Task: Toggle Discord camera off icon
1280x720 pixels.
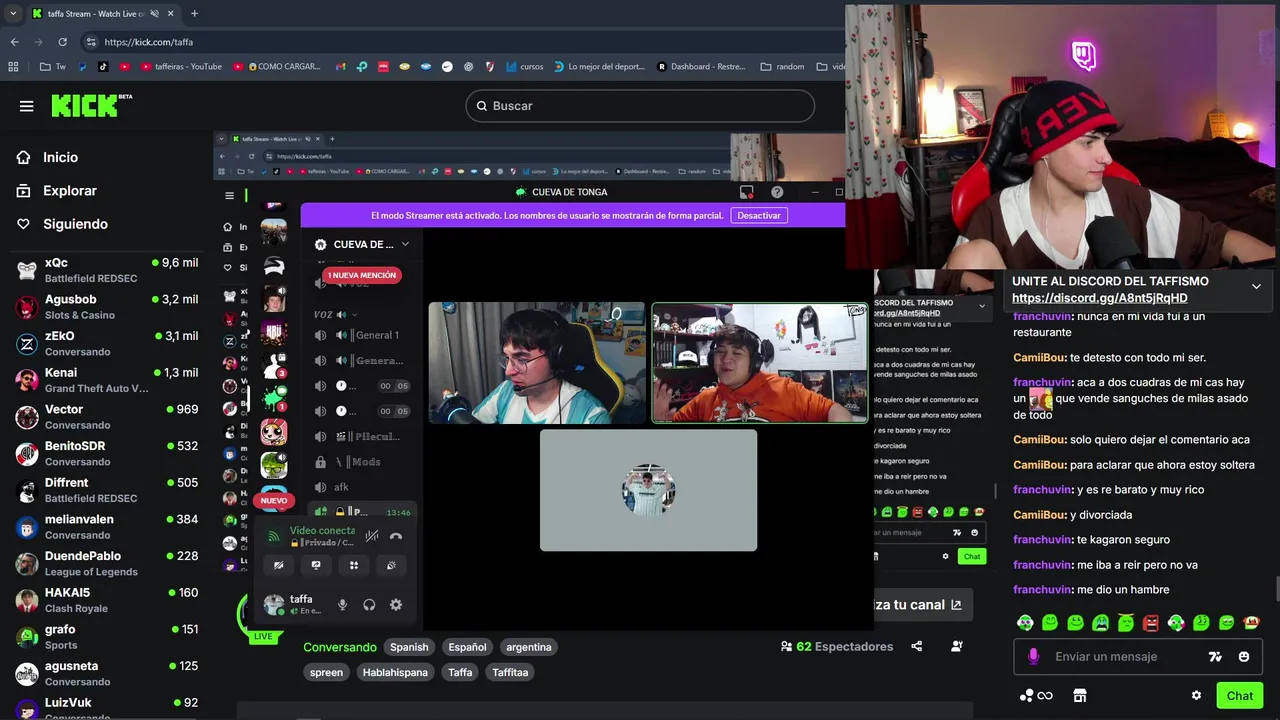Action: click(x=279, y=565)
